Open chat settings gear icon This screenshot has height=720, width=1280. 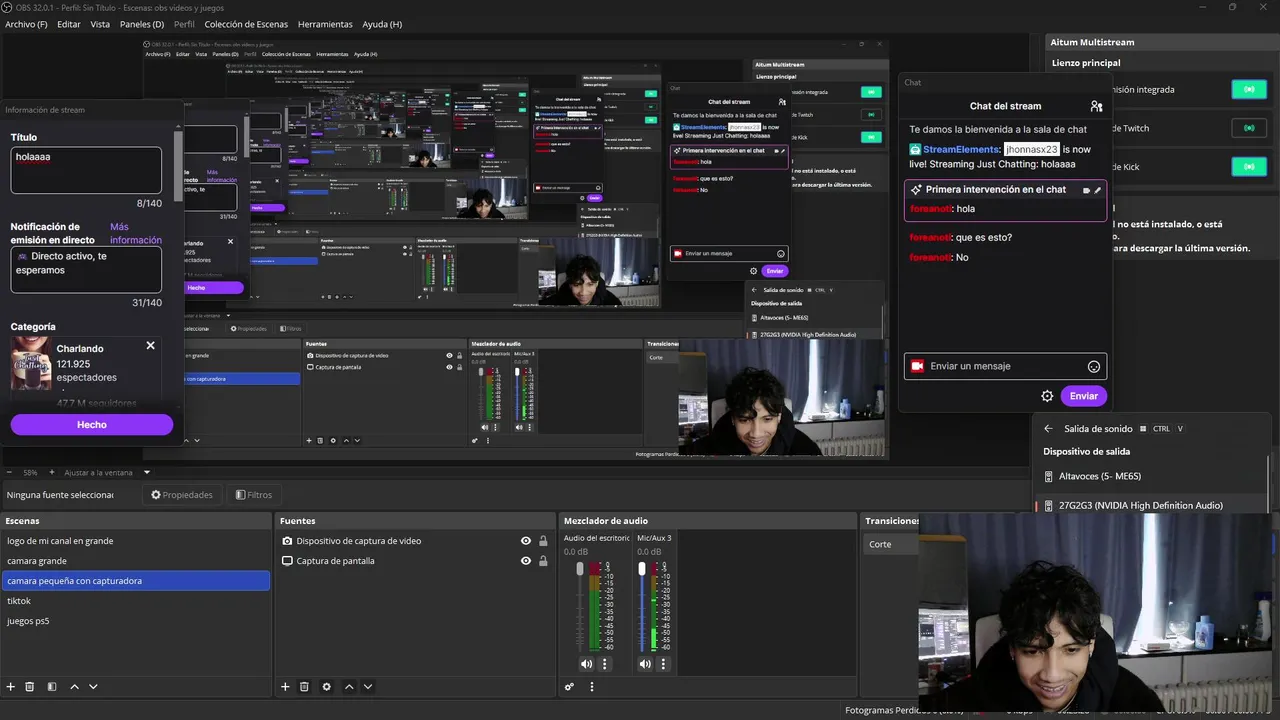pyautogui.click(x=1047, y=396)
